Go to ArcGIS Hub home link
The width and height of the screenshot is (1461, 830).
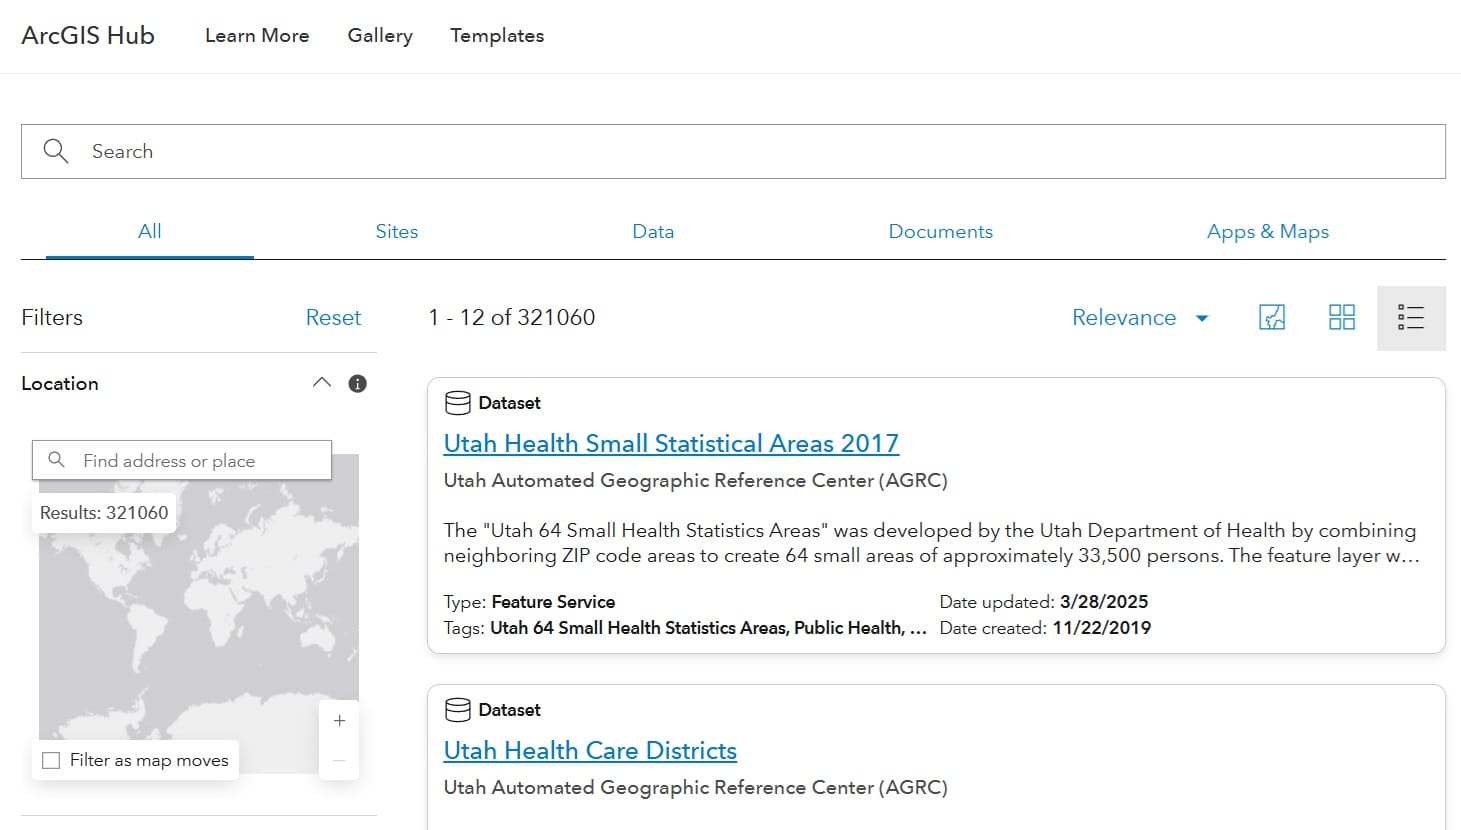coord(88,35)
